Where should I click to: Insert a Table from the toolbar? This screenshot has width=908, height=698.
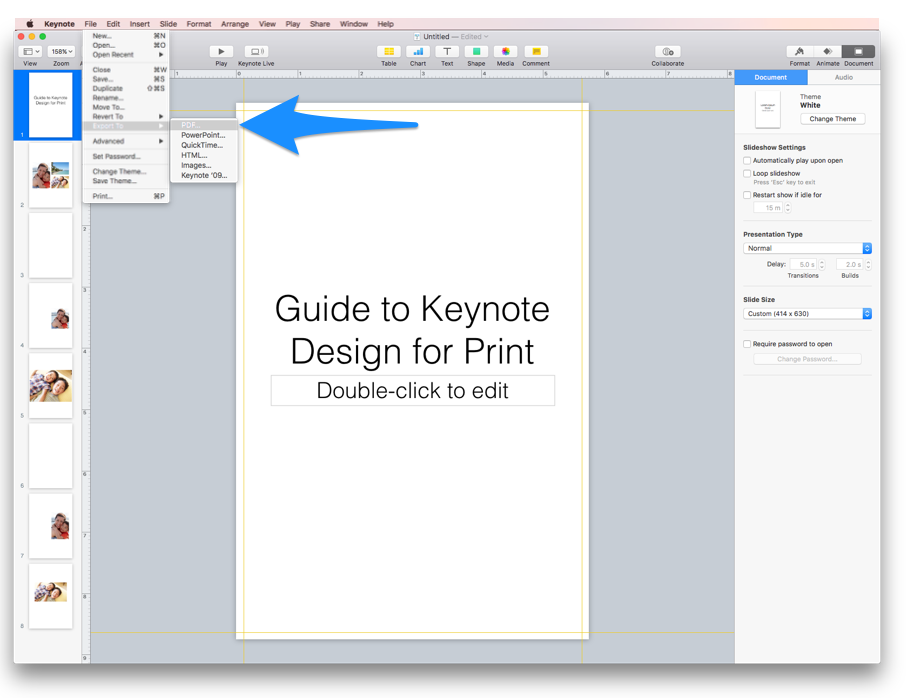coord(389,52)
